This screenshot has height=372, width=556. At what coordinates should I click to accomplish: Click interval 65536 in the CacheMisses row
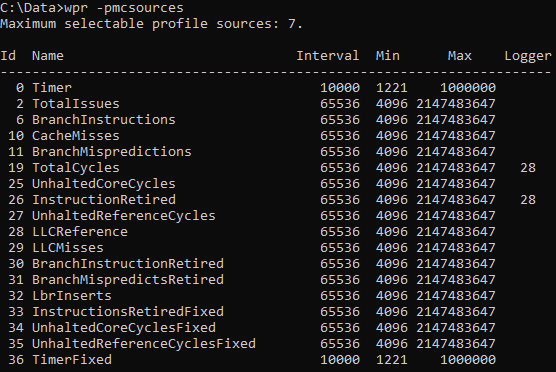coord(340,135)
